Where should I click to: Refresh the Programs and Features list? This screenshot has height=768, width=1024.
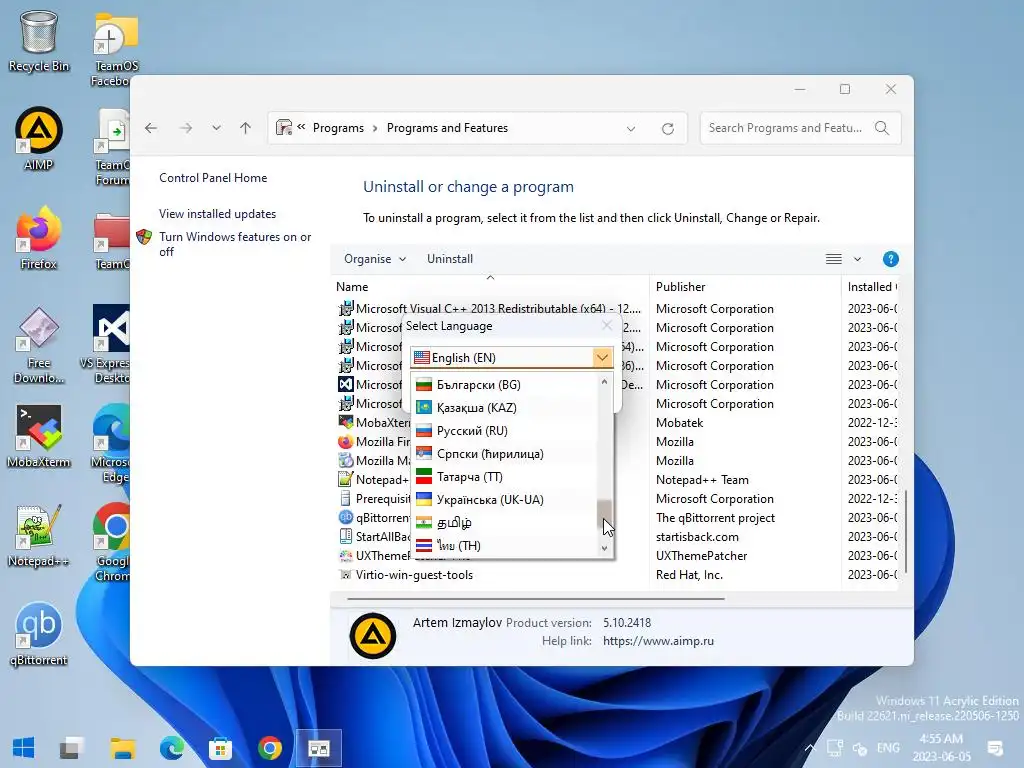[x=667, y=129]
